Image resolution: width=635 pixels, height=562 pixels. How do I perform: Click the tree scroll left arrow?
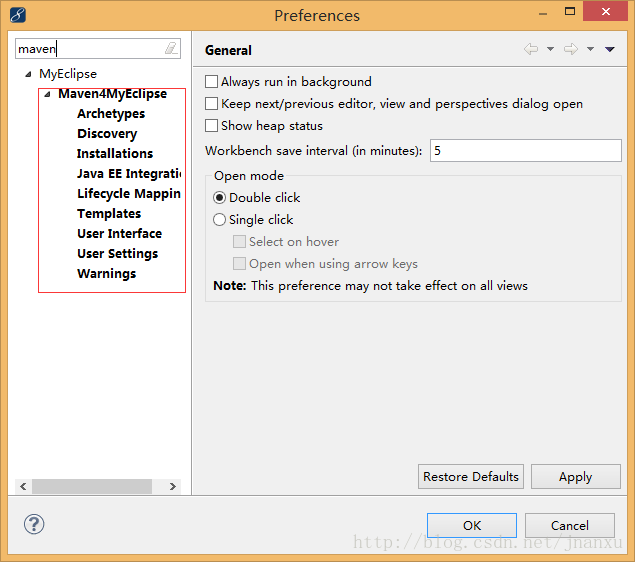[x=23, y=486]
